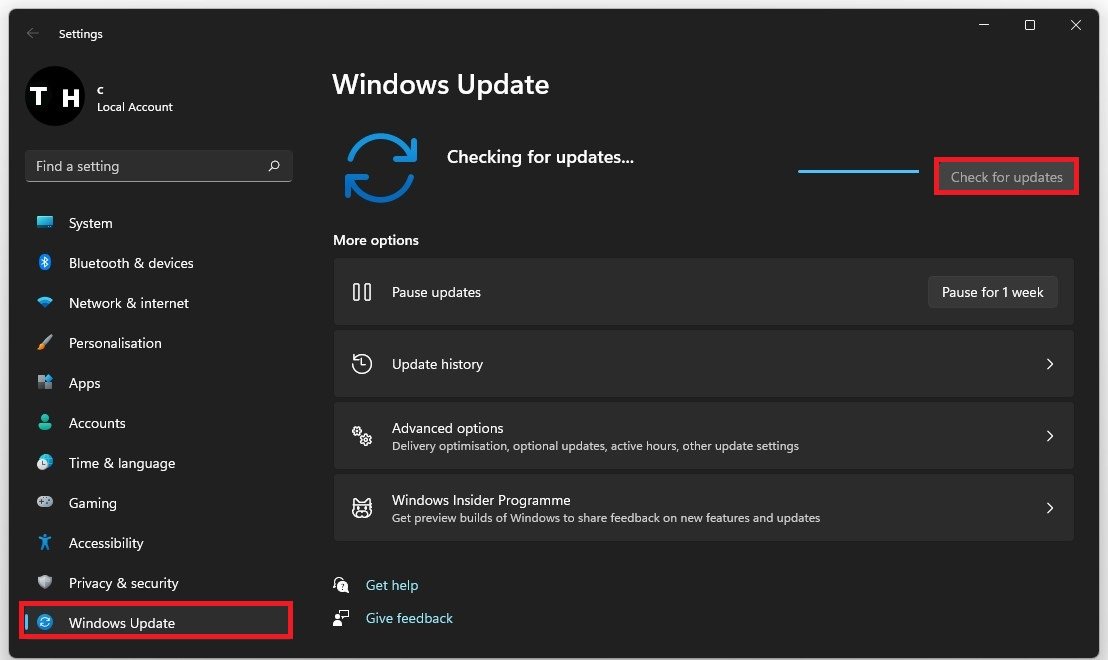Click the Accessibility figure icon
Viewport: 1108px width, 660px height.
point(45,542)
